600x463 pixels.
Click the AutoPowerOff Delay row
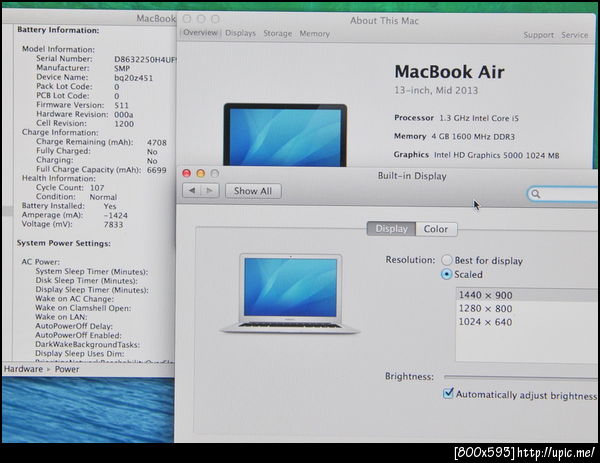pyautogui.click(x=74, y=326)
